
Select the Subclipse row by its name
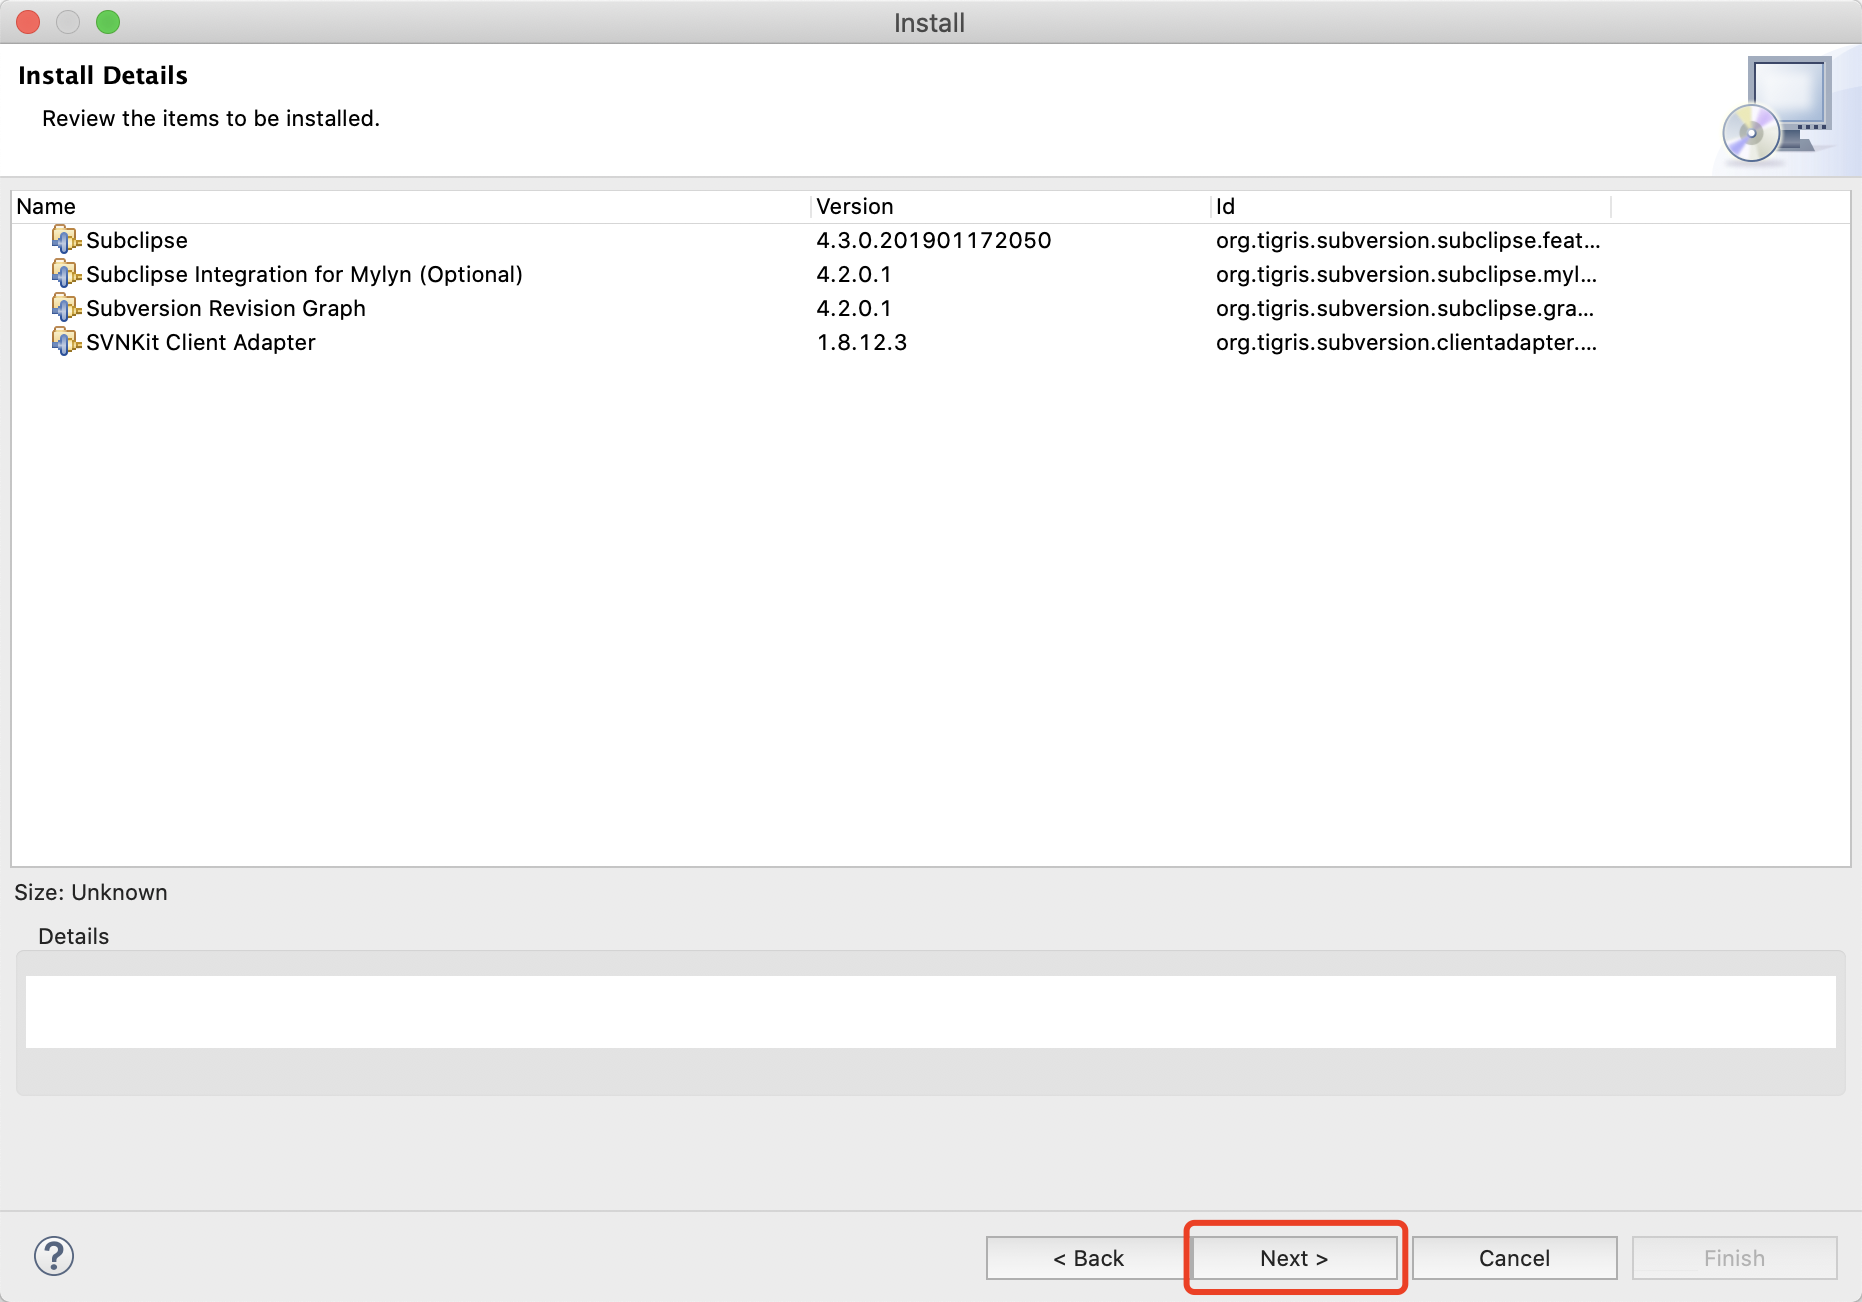tap(137, 240)
